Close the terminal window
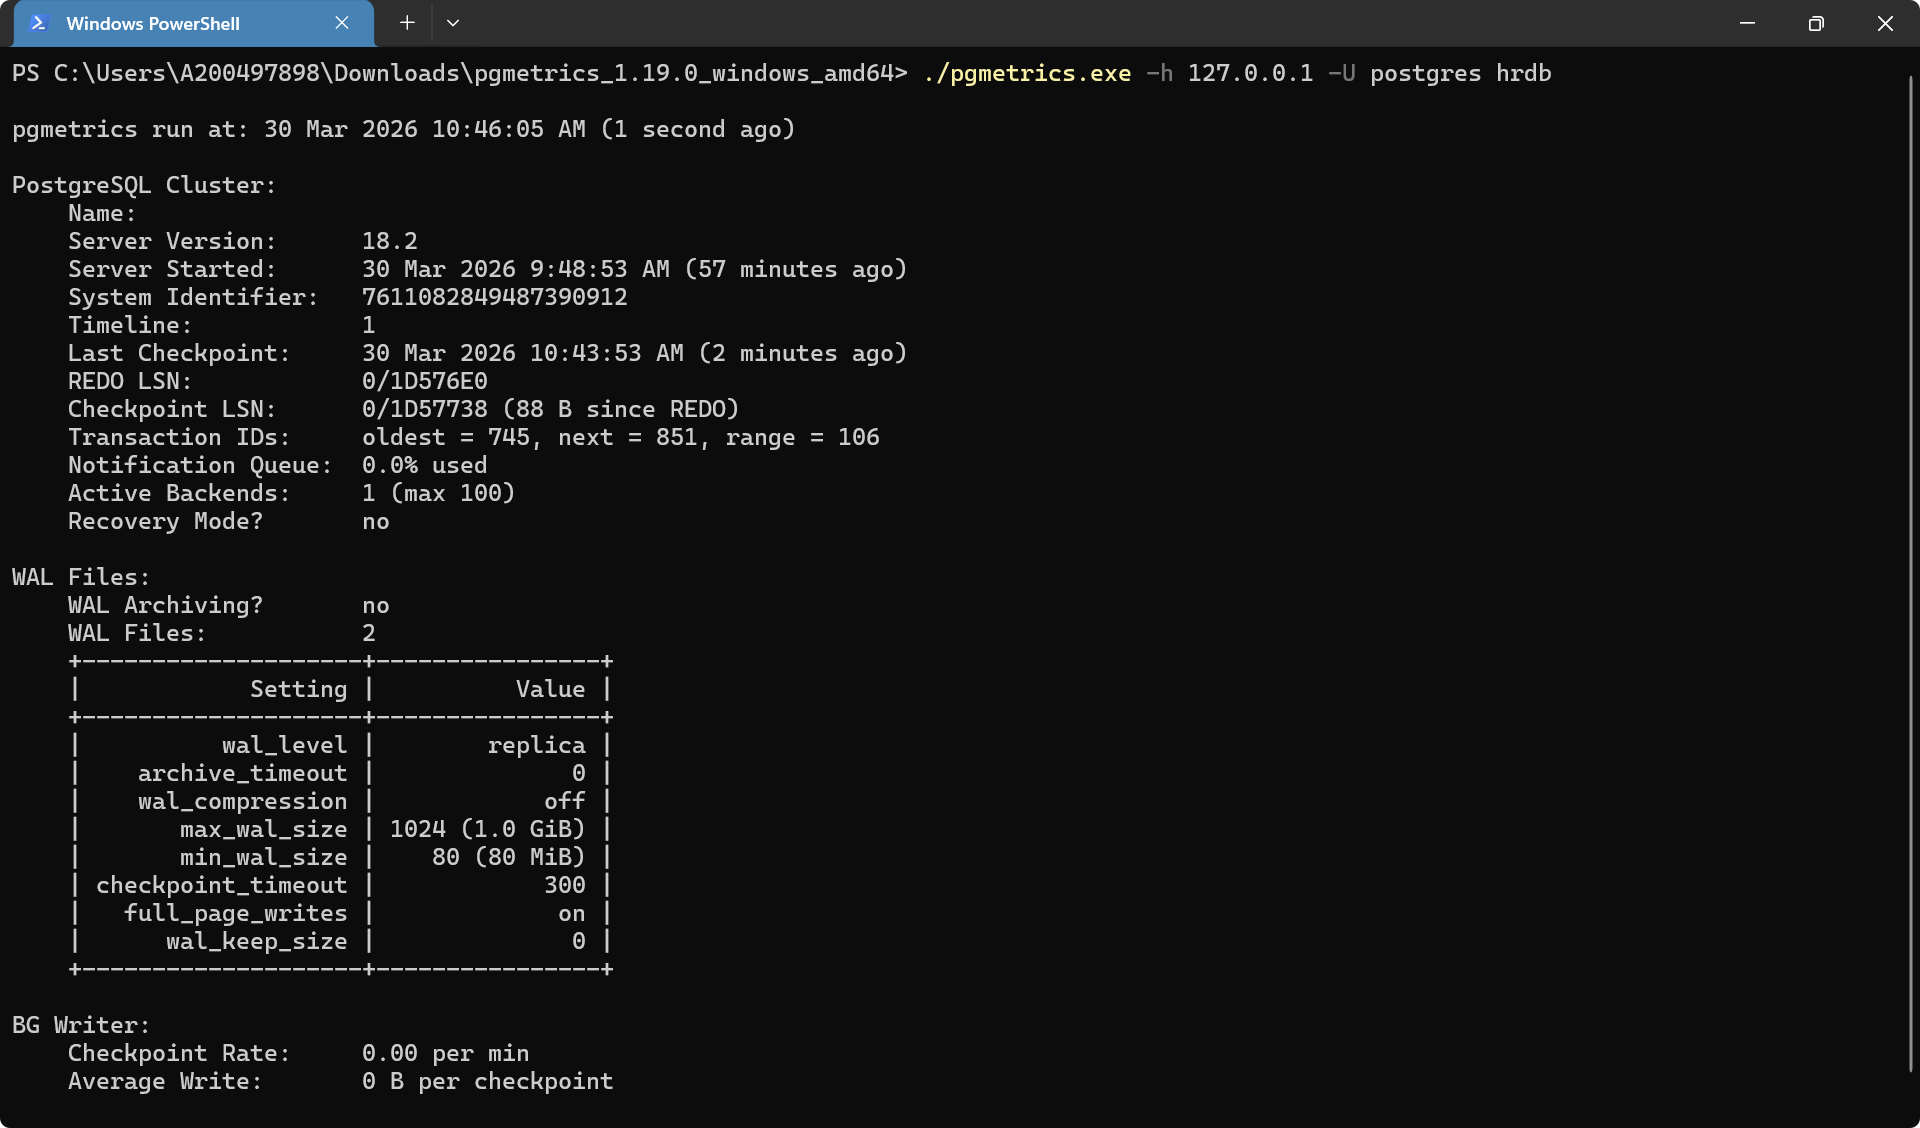1920x1128 pixels. click(1885, 23)
